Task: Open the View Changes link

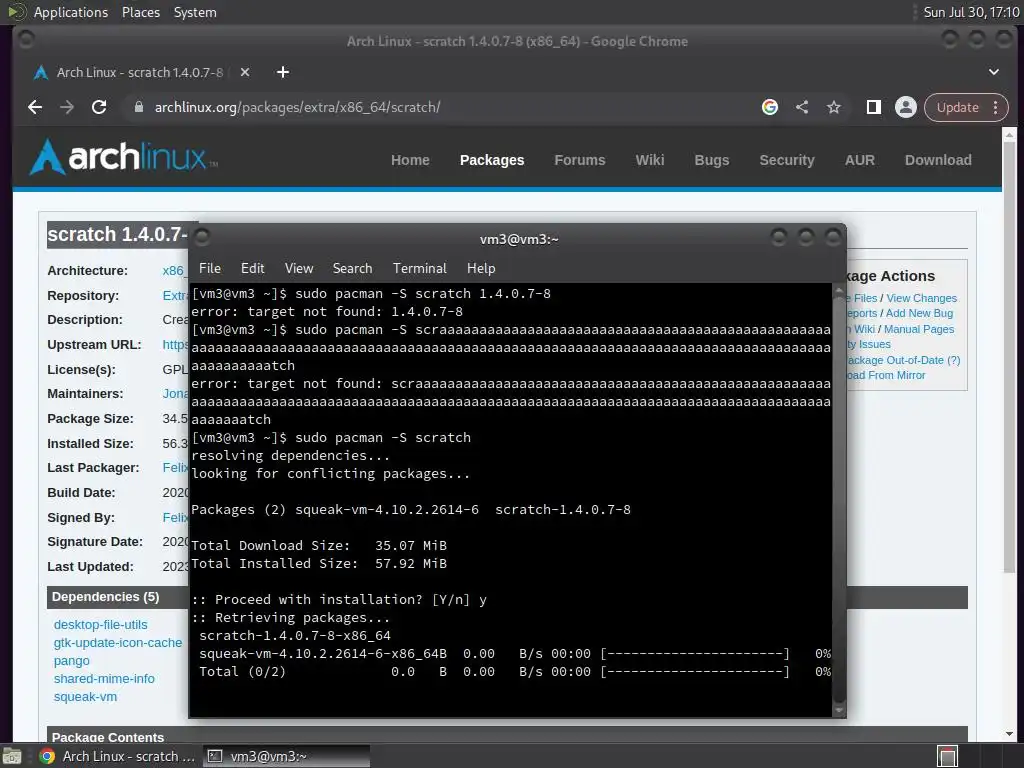Action: [921, 298]
